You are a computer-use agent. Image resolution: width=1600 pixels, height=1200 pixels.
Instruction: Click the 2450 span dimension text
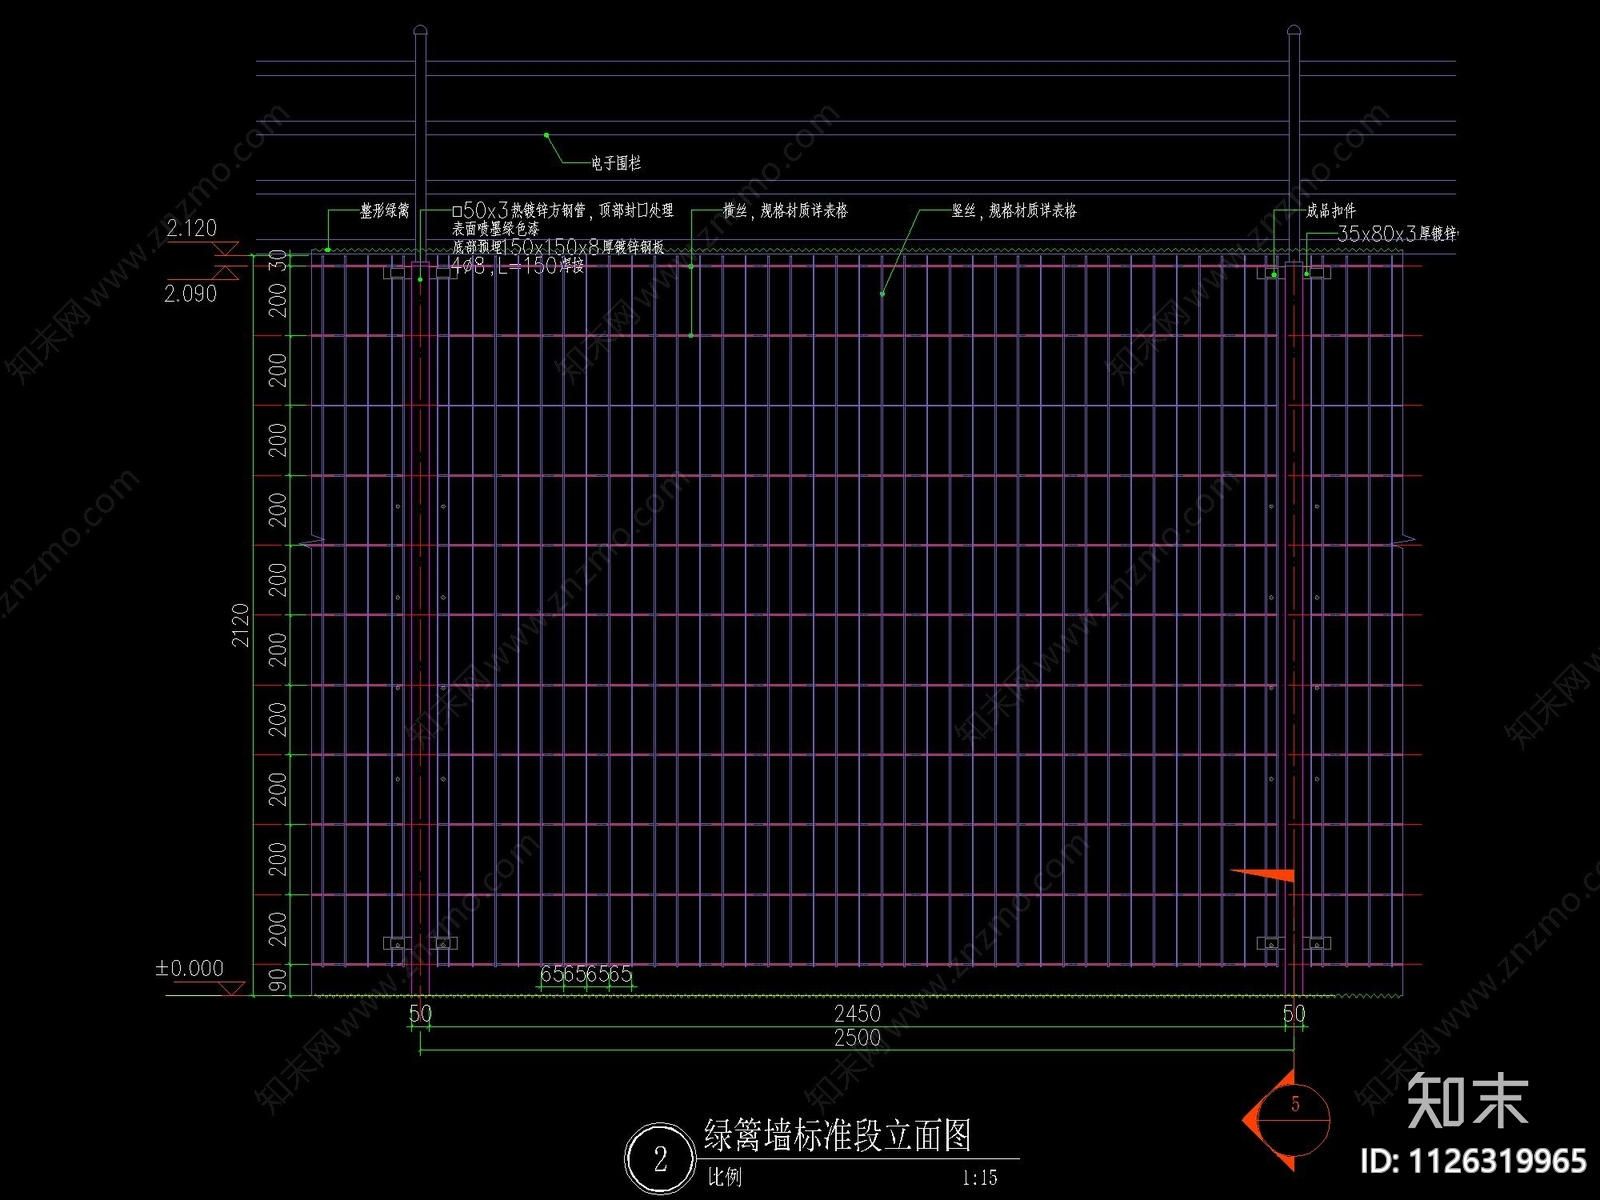[x=857, y=1013]
